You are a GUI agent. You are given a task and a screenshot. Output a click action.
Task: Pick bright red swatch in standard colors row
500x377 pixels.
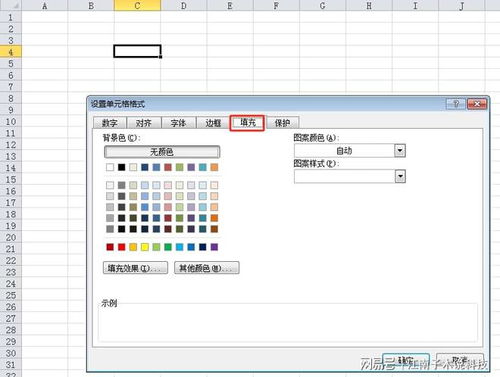[x=122, y=247]
